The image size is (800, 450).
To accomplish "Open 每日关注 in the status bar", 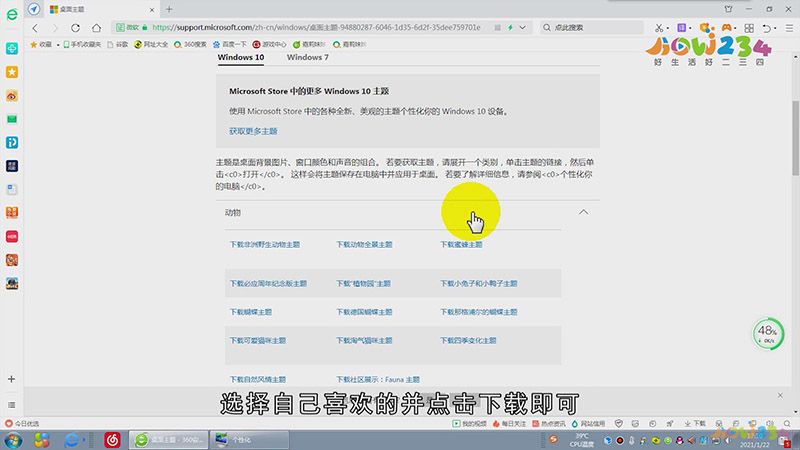I will (509, 423).
